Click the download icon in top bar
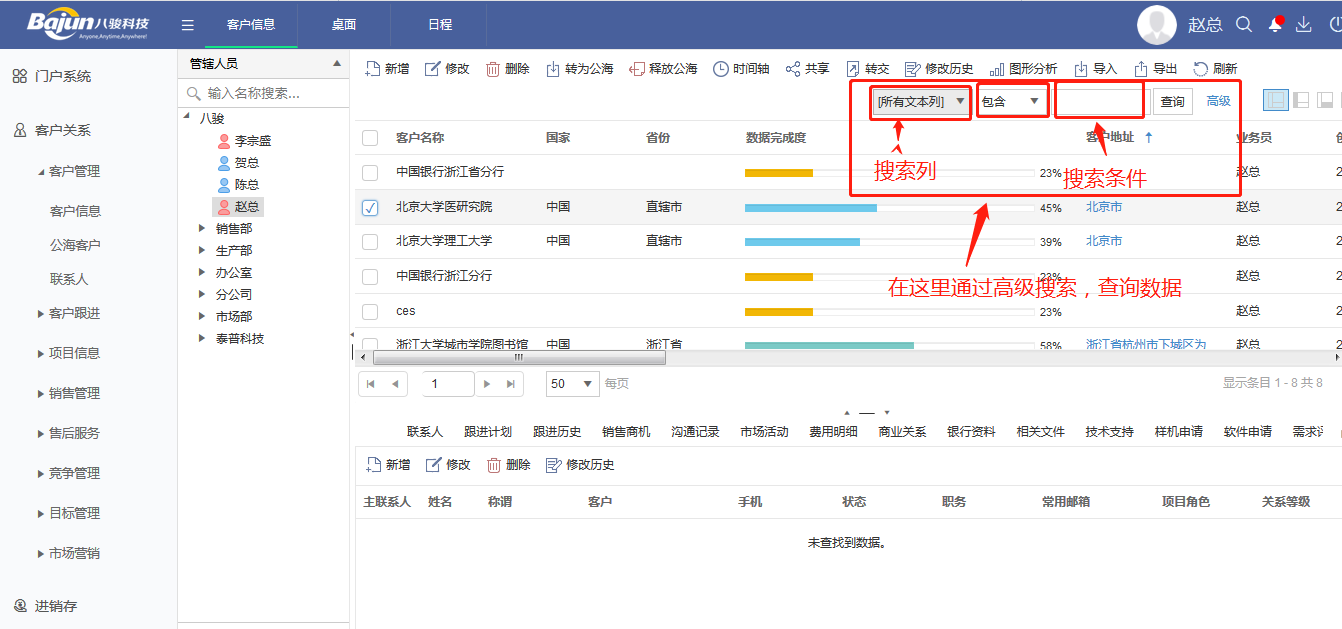The height and width of the screenshot is (629, 1342). click(x=1303, y=25)
